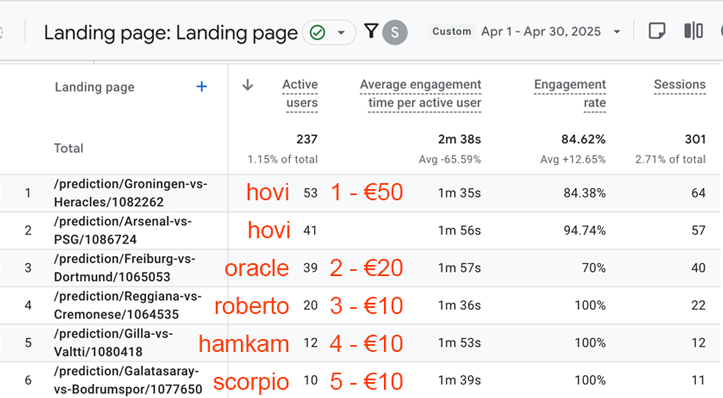
Task: Sort by Sessions column header
Action: 680,85
